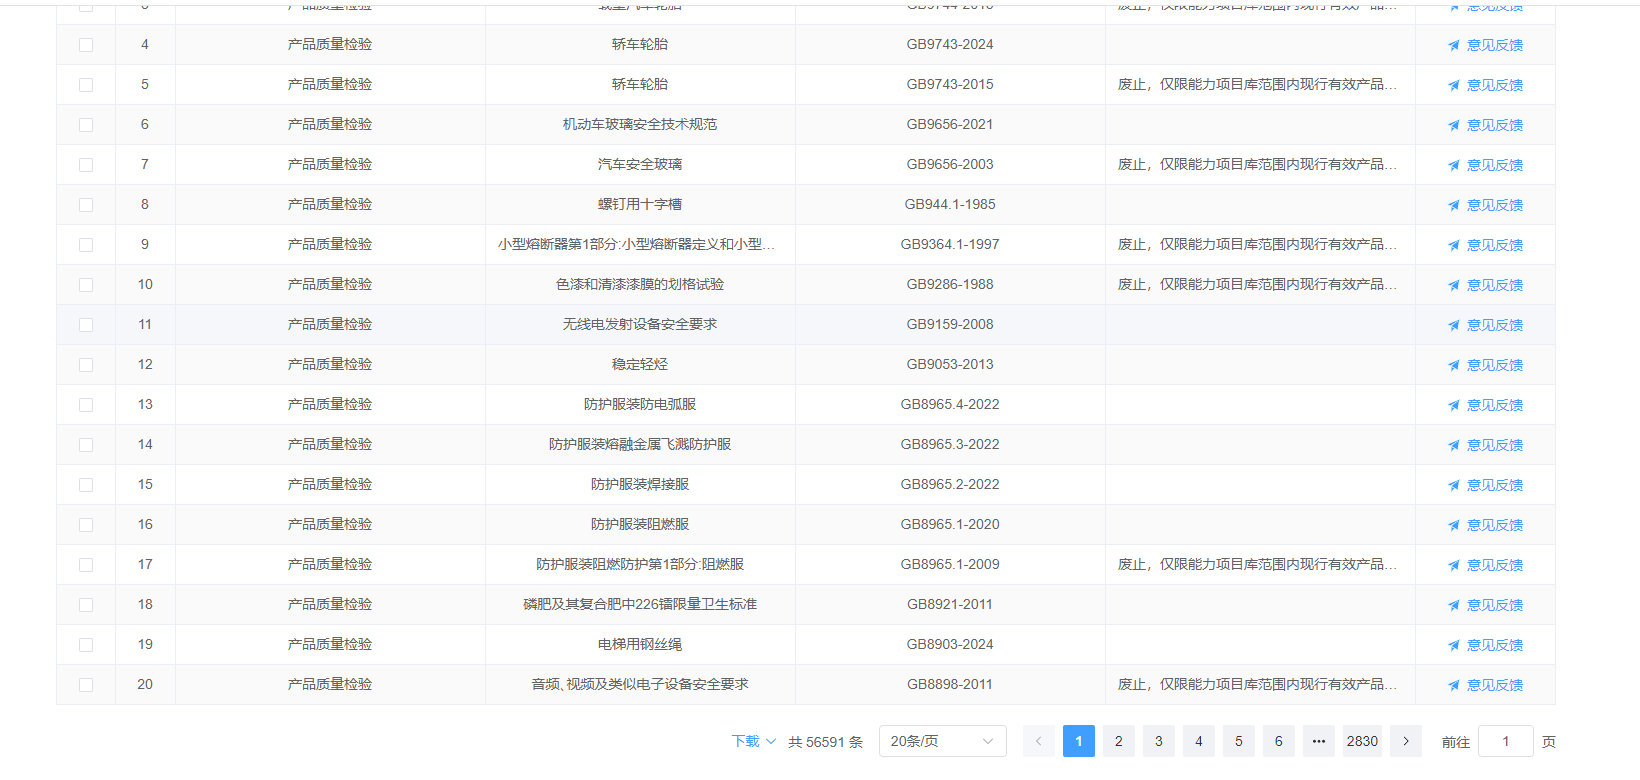Select the GB9743-2024 standard cell

point(950,44)
